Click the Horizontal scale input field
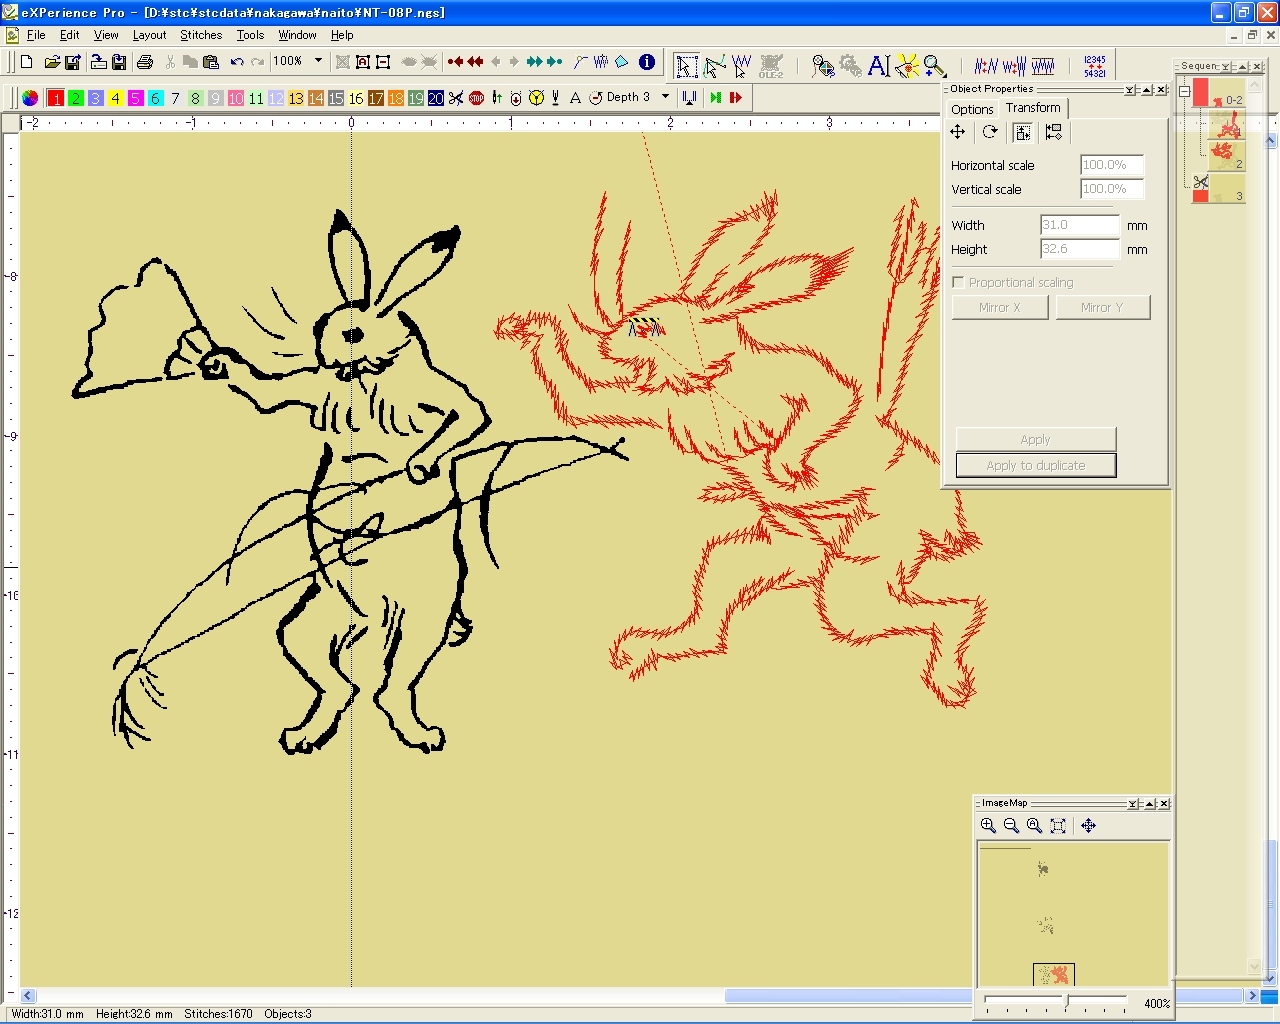Viewport: 1280px width, 1024px height. (1112, 165)
